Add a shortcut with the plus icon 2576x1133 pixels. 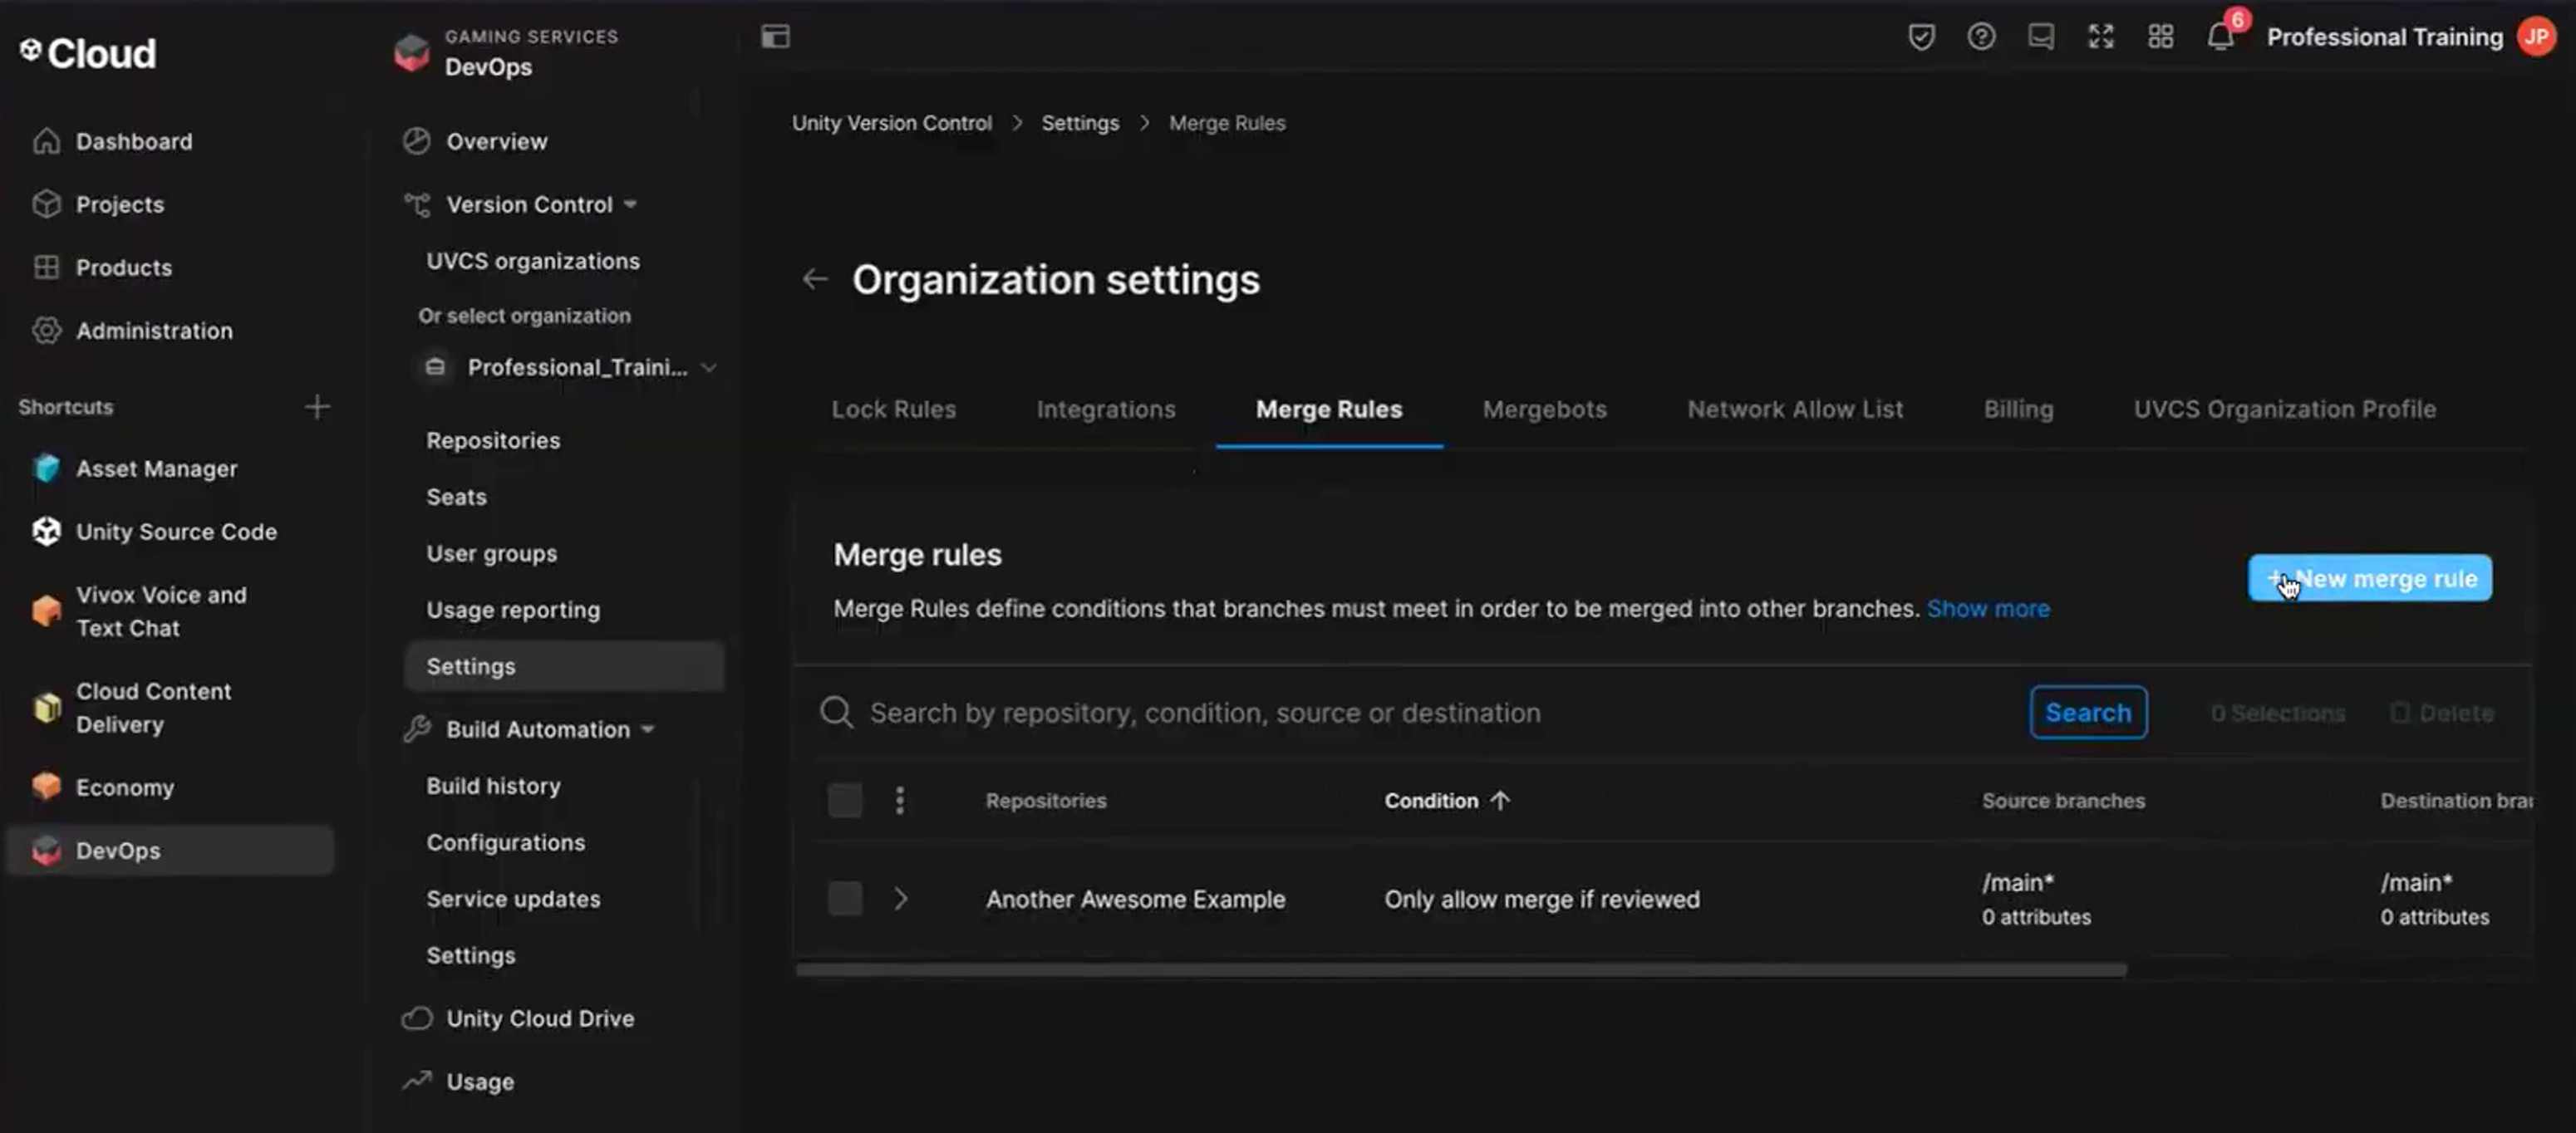(317, 407)
